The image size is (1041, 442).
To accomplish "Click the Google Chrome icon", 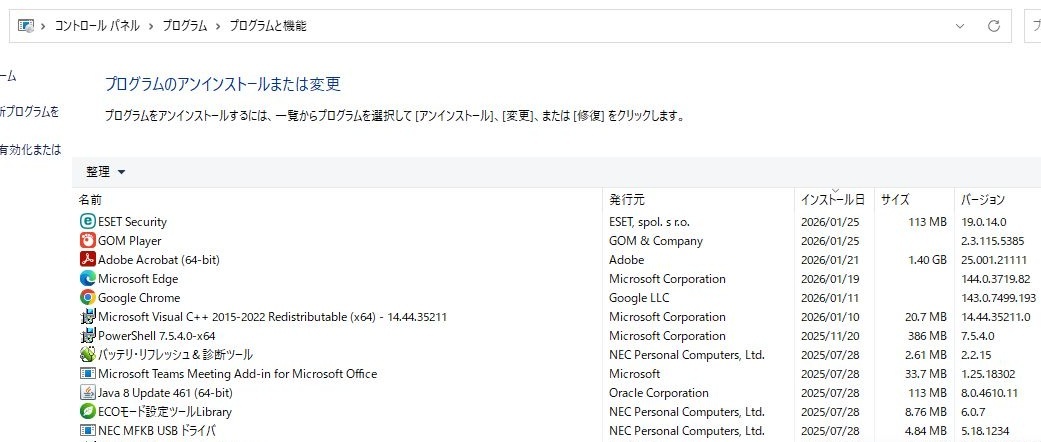I will (x=87, y=298).
